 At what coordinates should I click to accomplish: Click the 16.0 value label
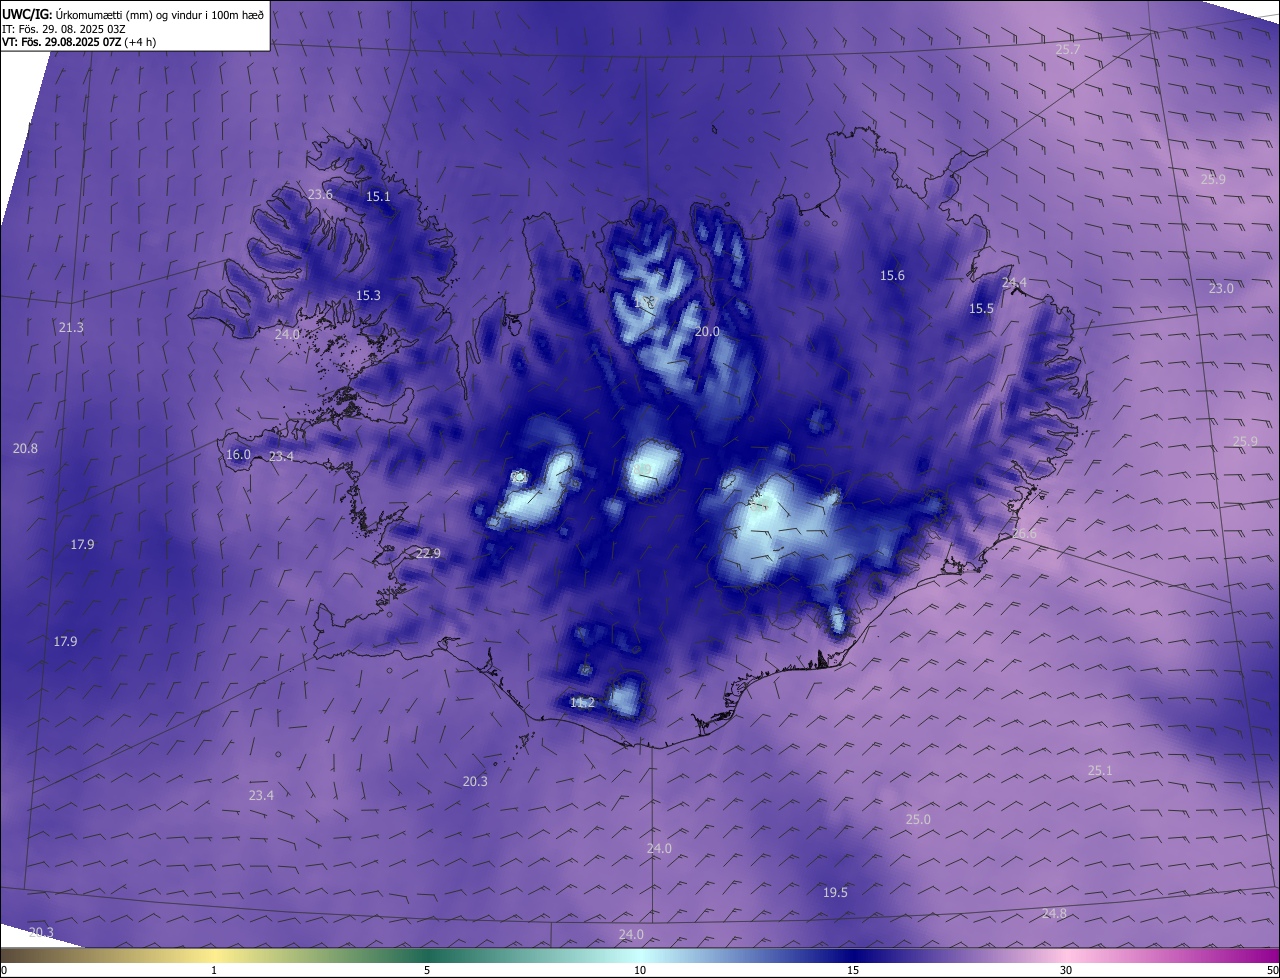click(x=238, y=455)
